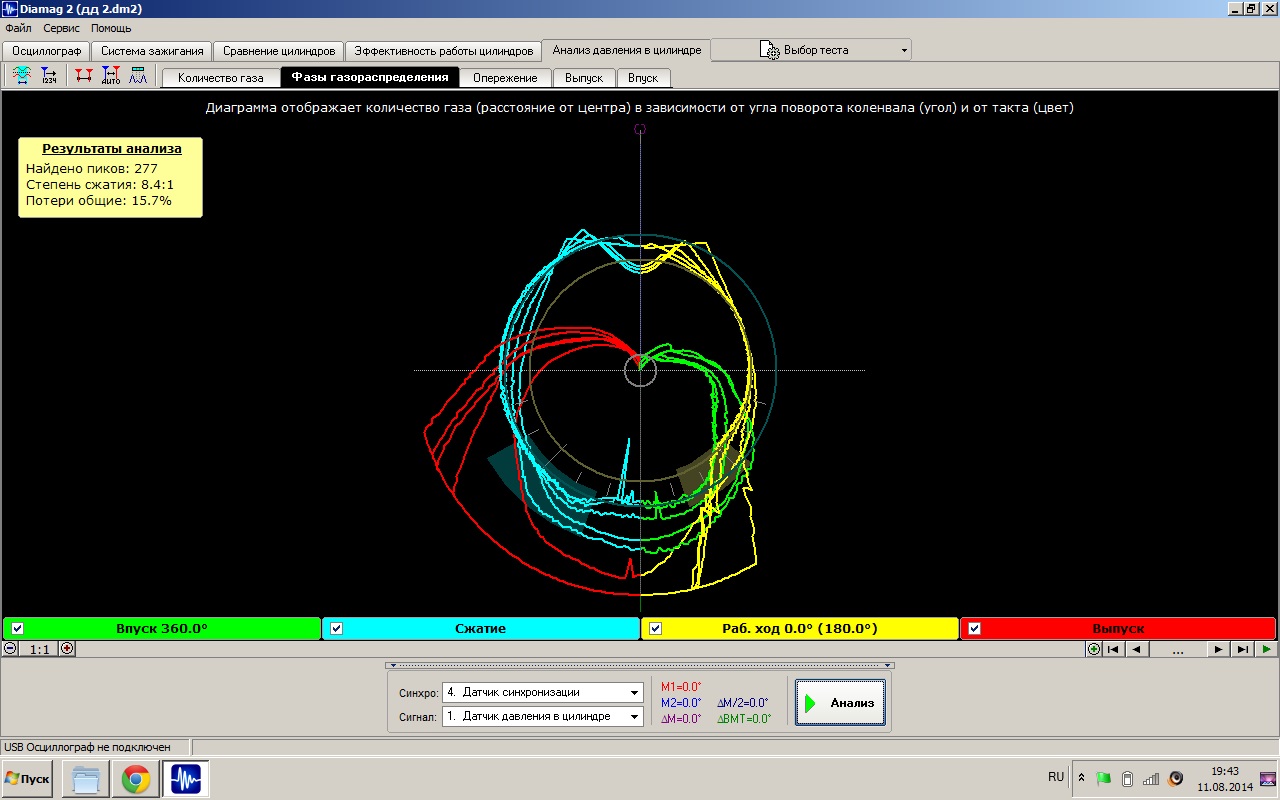This screenshot has height=800, width=1280.
Task: Click the Степень сжатия: 8.4:1 line
Action: tap(100, 184)
